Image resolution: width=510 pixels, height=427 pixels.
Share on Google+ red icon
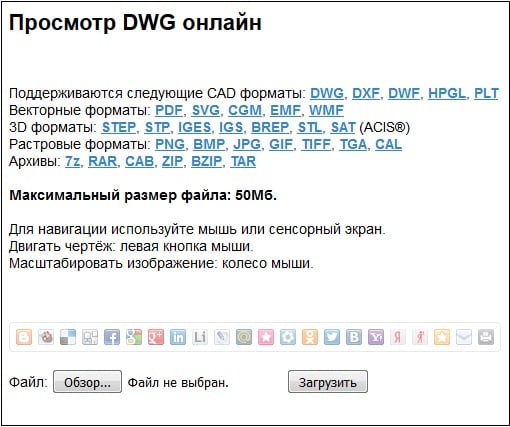point(156,337)
